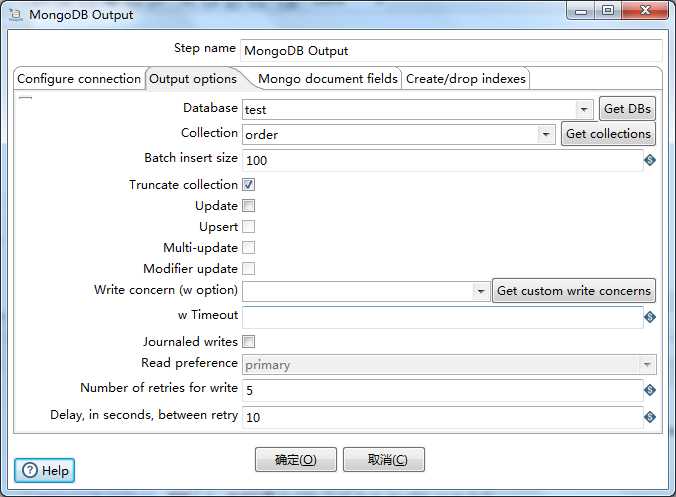This screenshot has height=497, width=676.
Task: Click the Database combo text 'test'
Action: coord(256,110)
